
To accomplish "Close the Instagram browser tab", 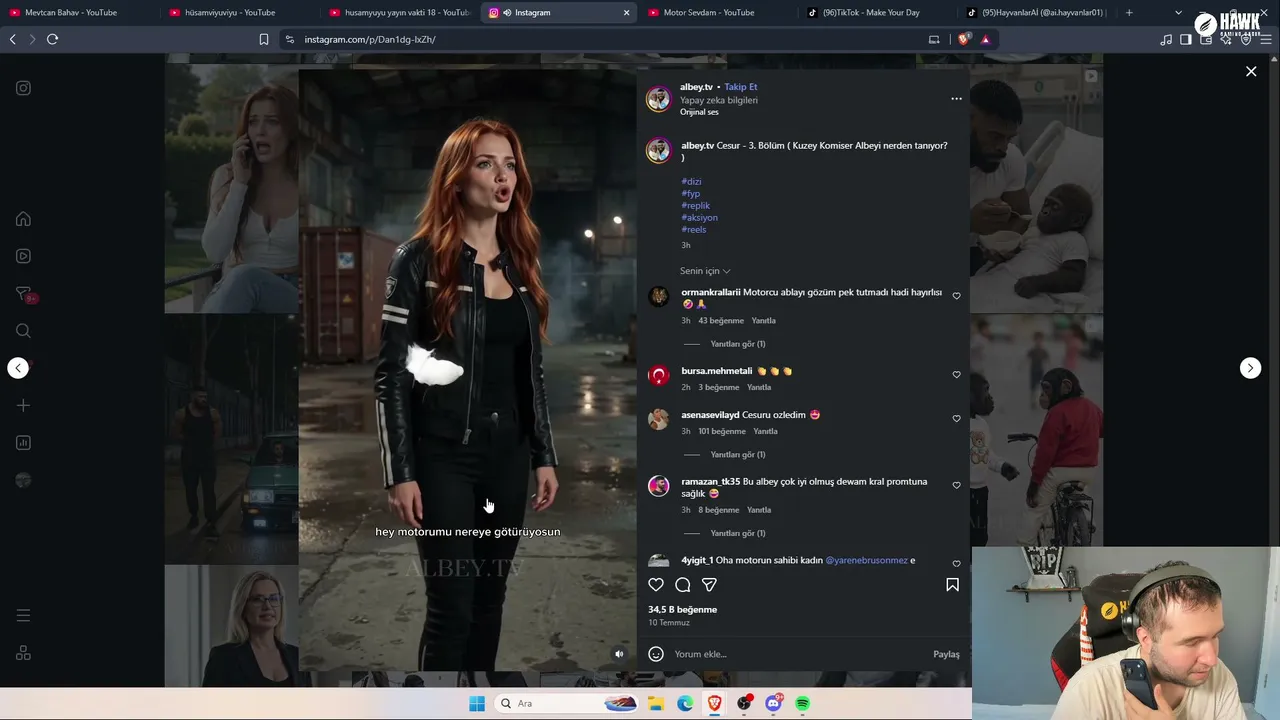I will [x=627, y=13].
